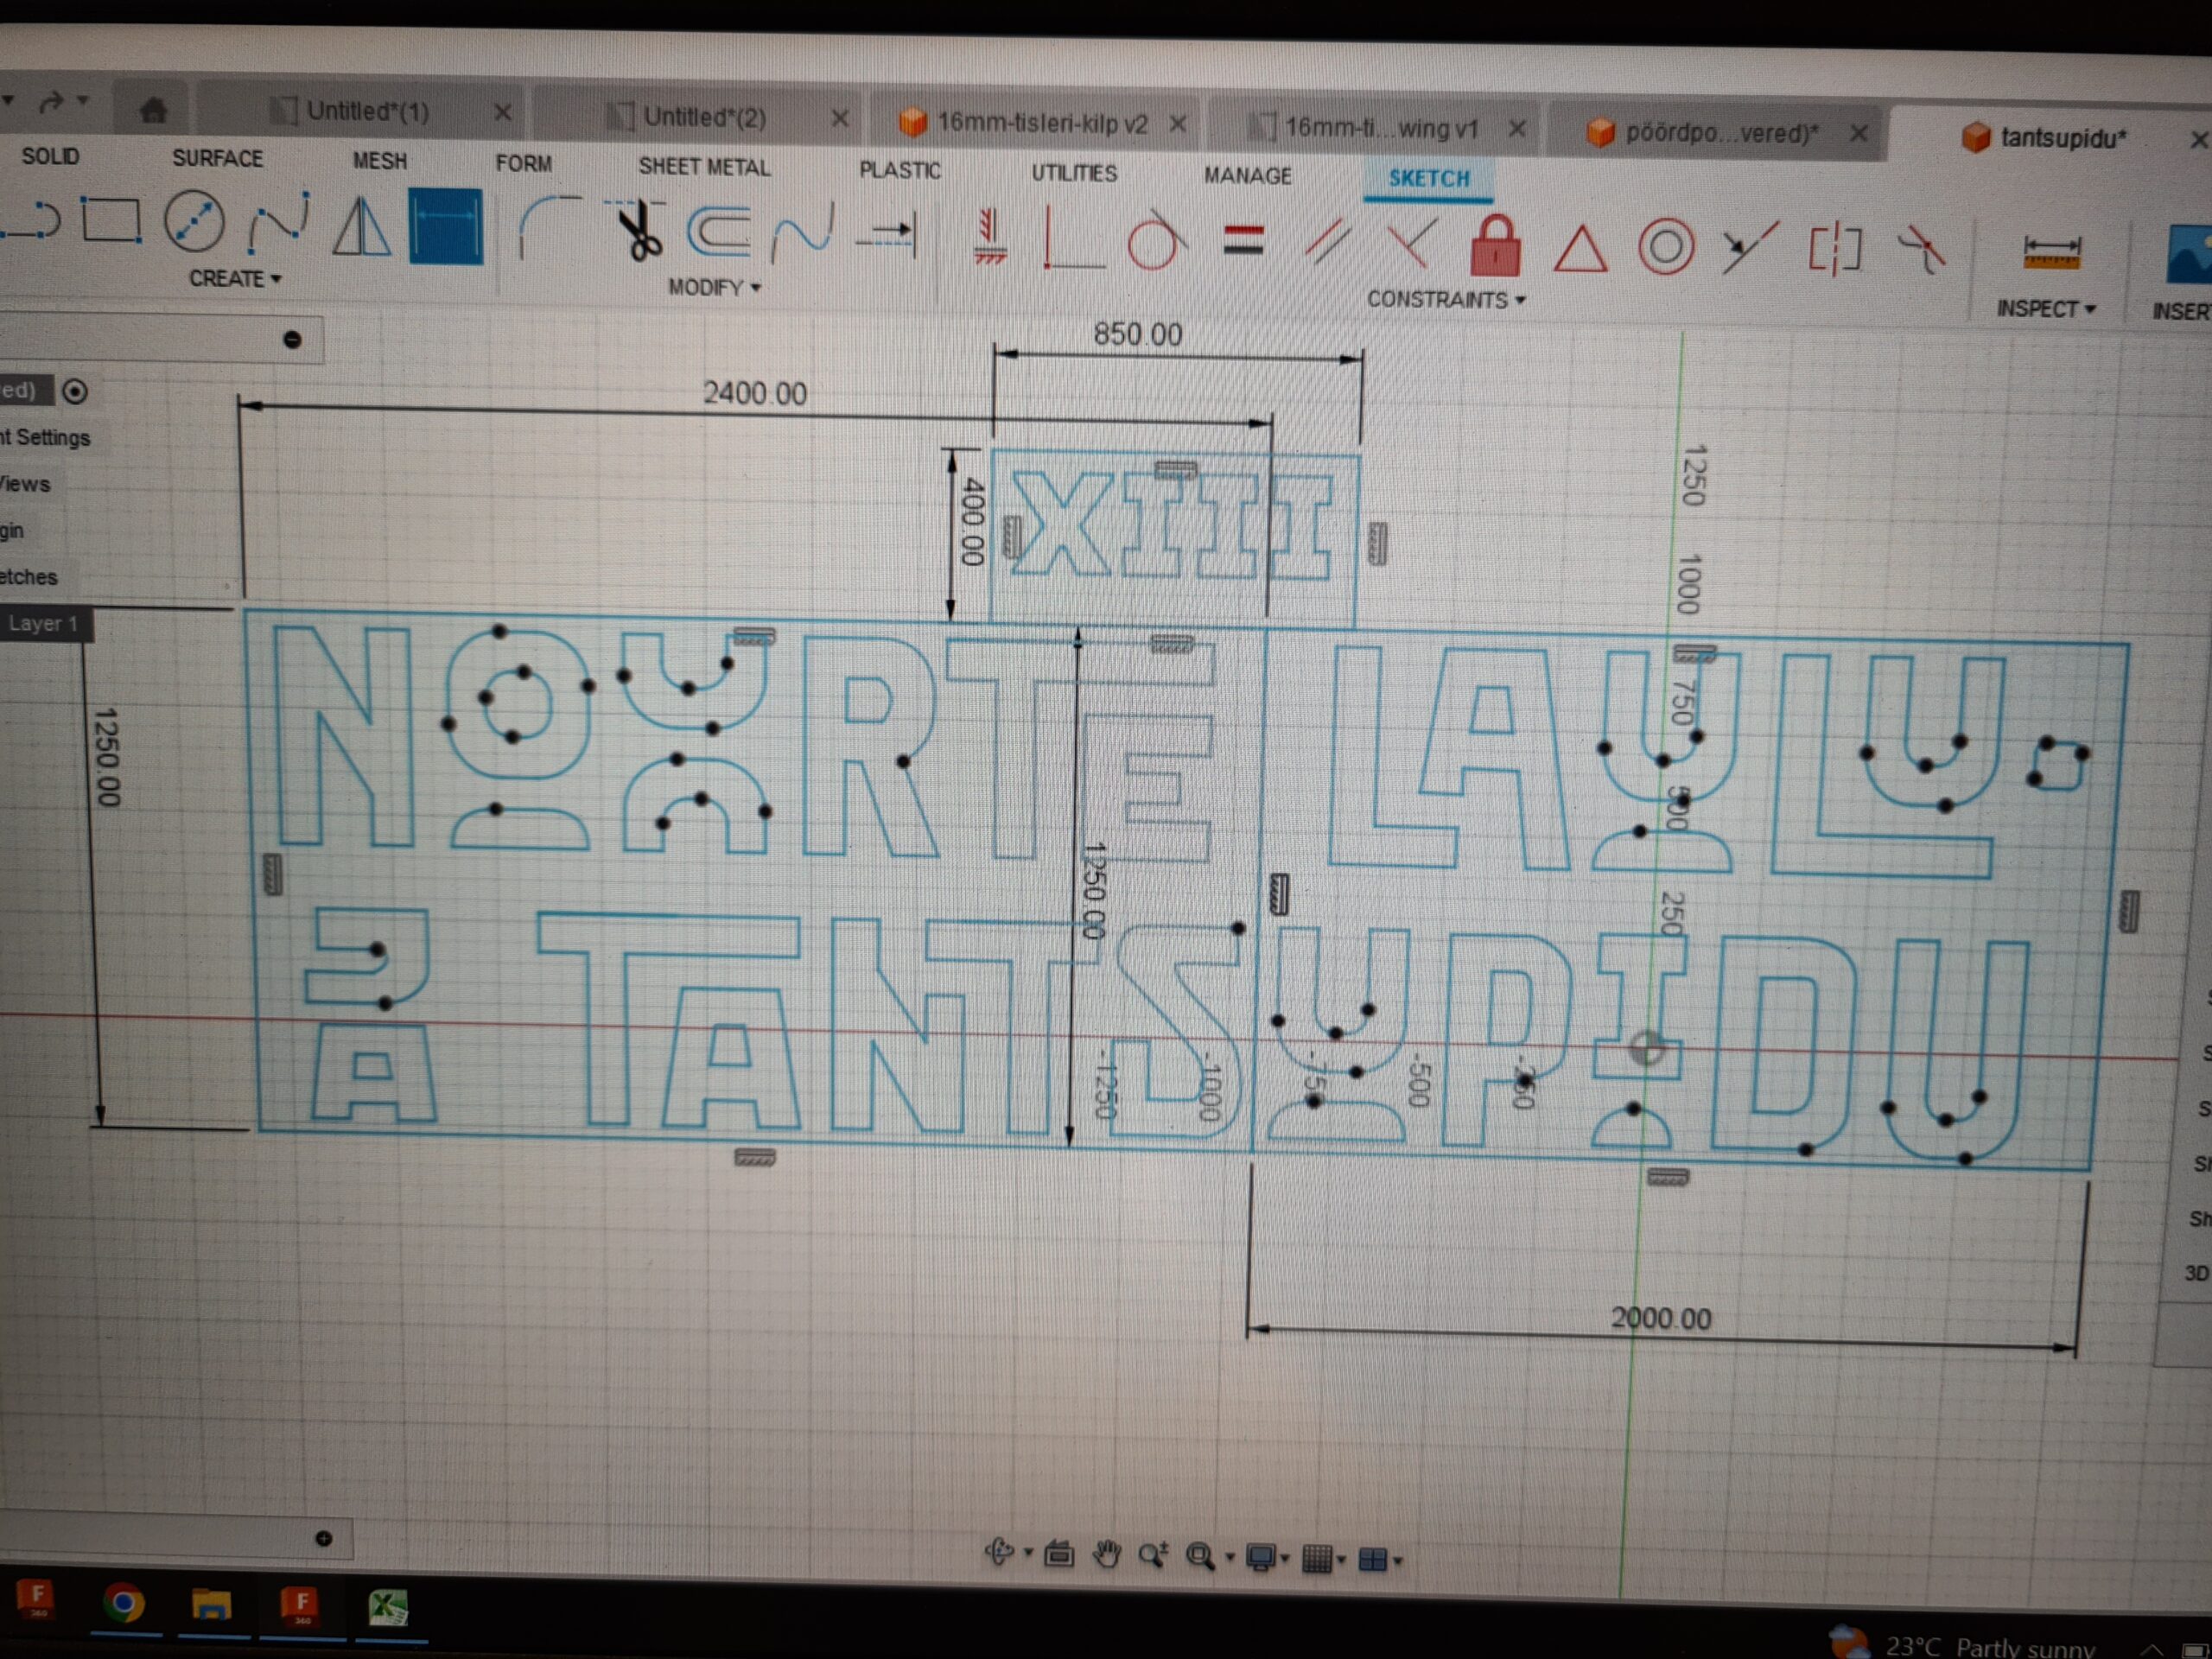Expand the CREATE dropdown menu

tap(235, 279)
